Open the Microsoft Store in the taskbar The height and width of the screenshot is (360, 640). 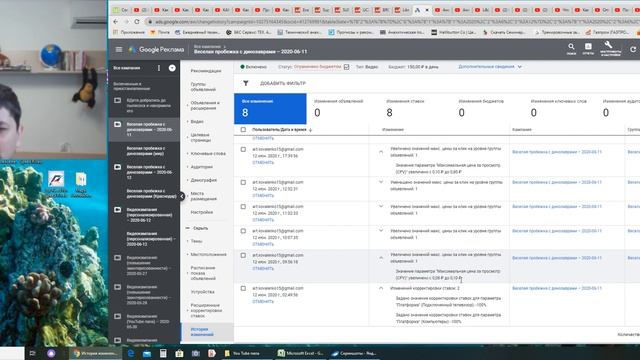click(x=179, y=353)
